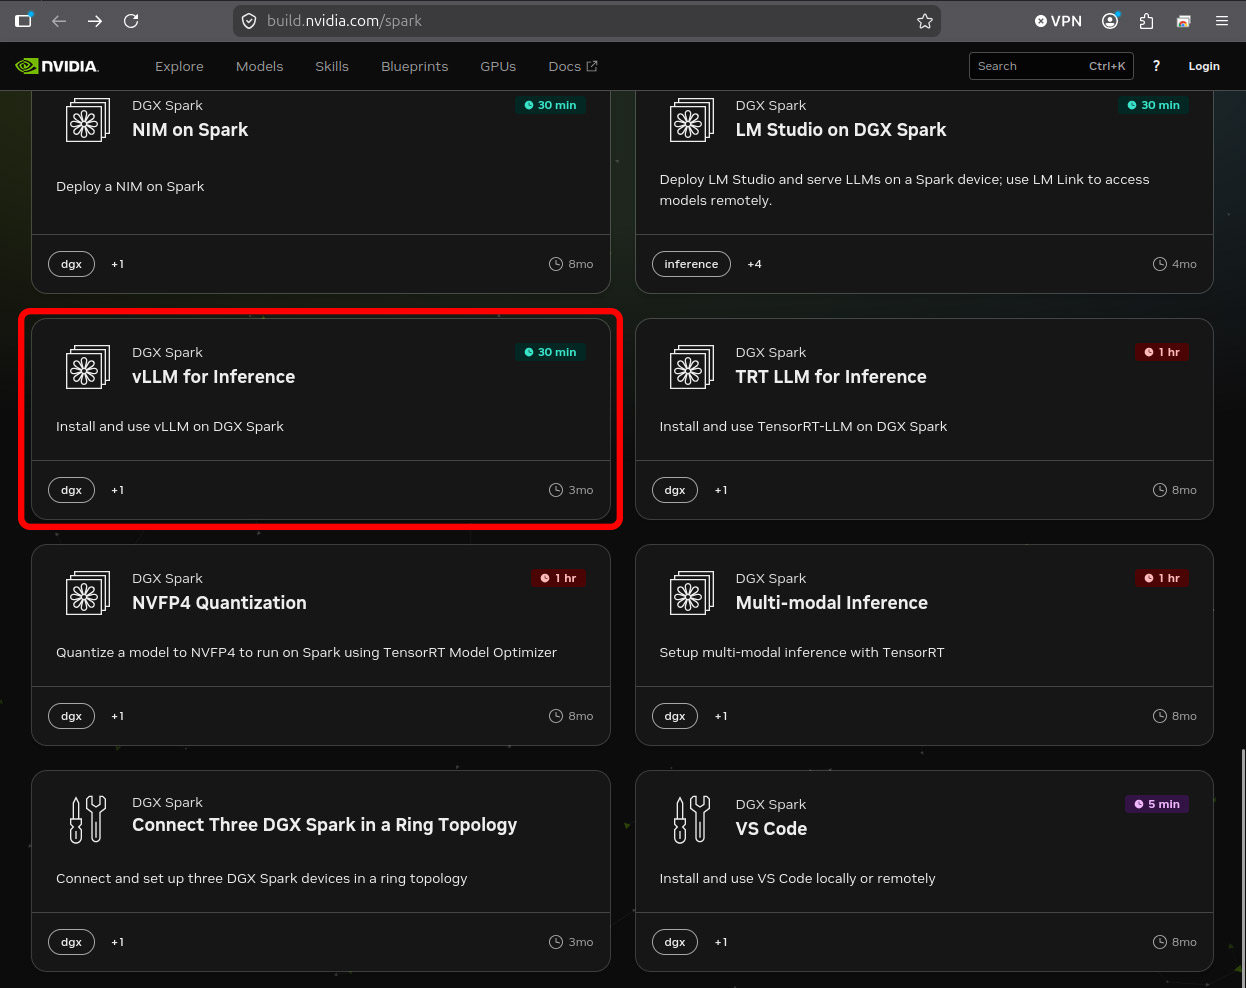
Task: Click the Ring Topology tools icon
Action: pyautogui.click(x=88, y=819)
